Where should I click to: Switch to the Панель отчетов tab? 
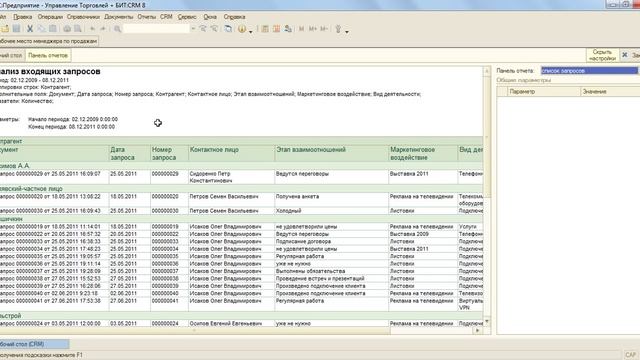tap(48, 55)
